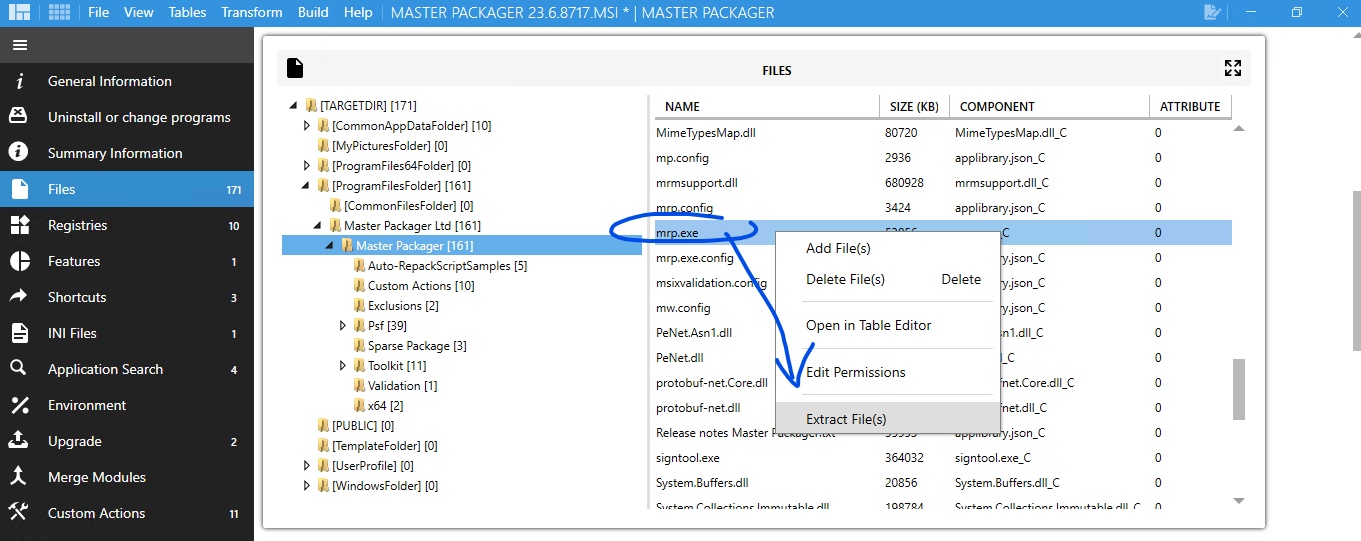Click the file list scroll down arrow
Screen dimensions: 1361x541
tap(1238, 500)
